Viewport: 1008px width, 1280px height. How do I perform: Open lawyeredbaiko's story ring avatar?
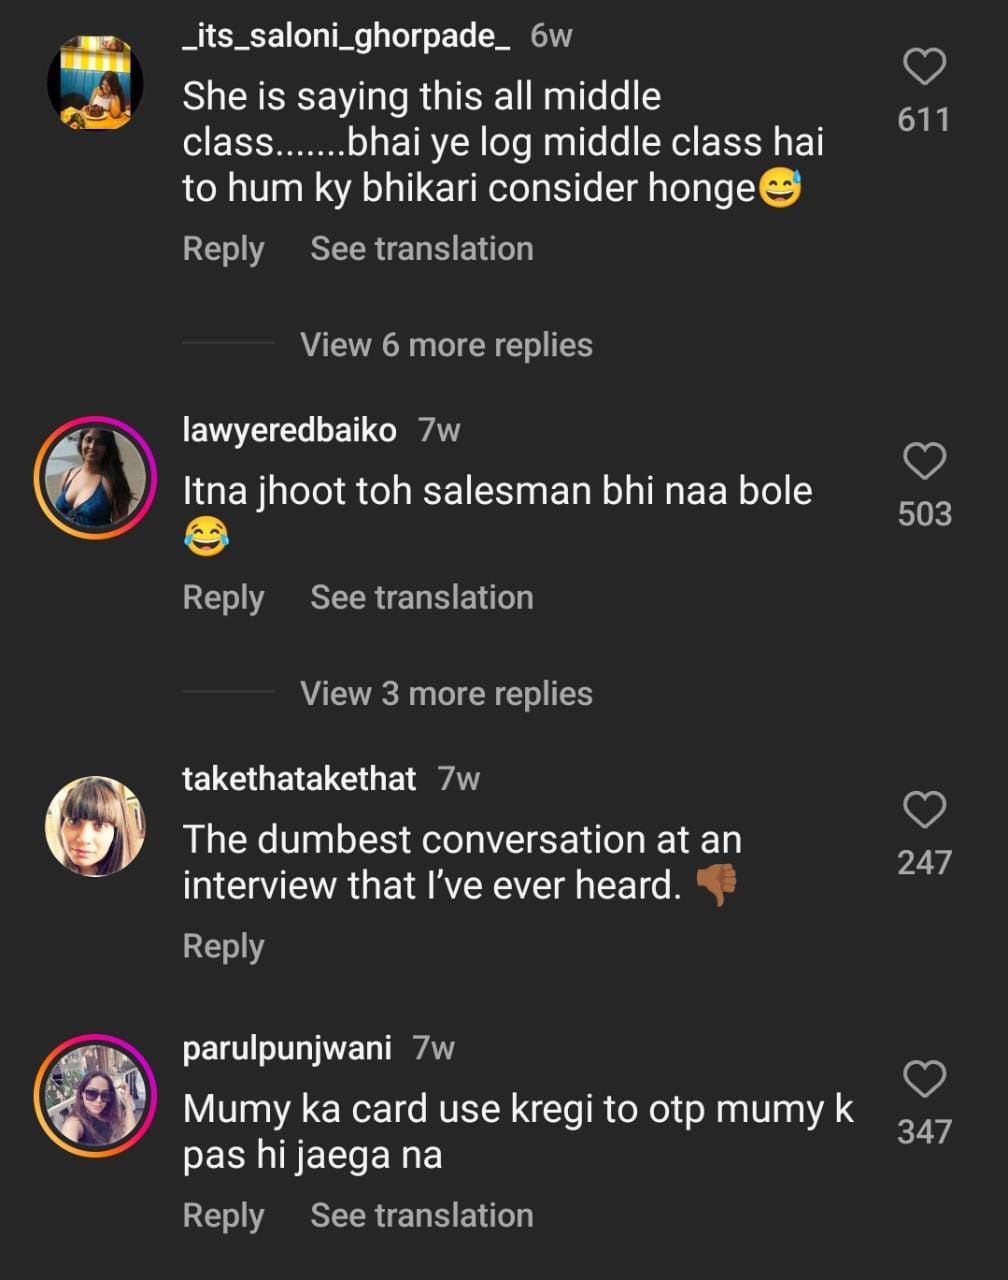95,478
